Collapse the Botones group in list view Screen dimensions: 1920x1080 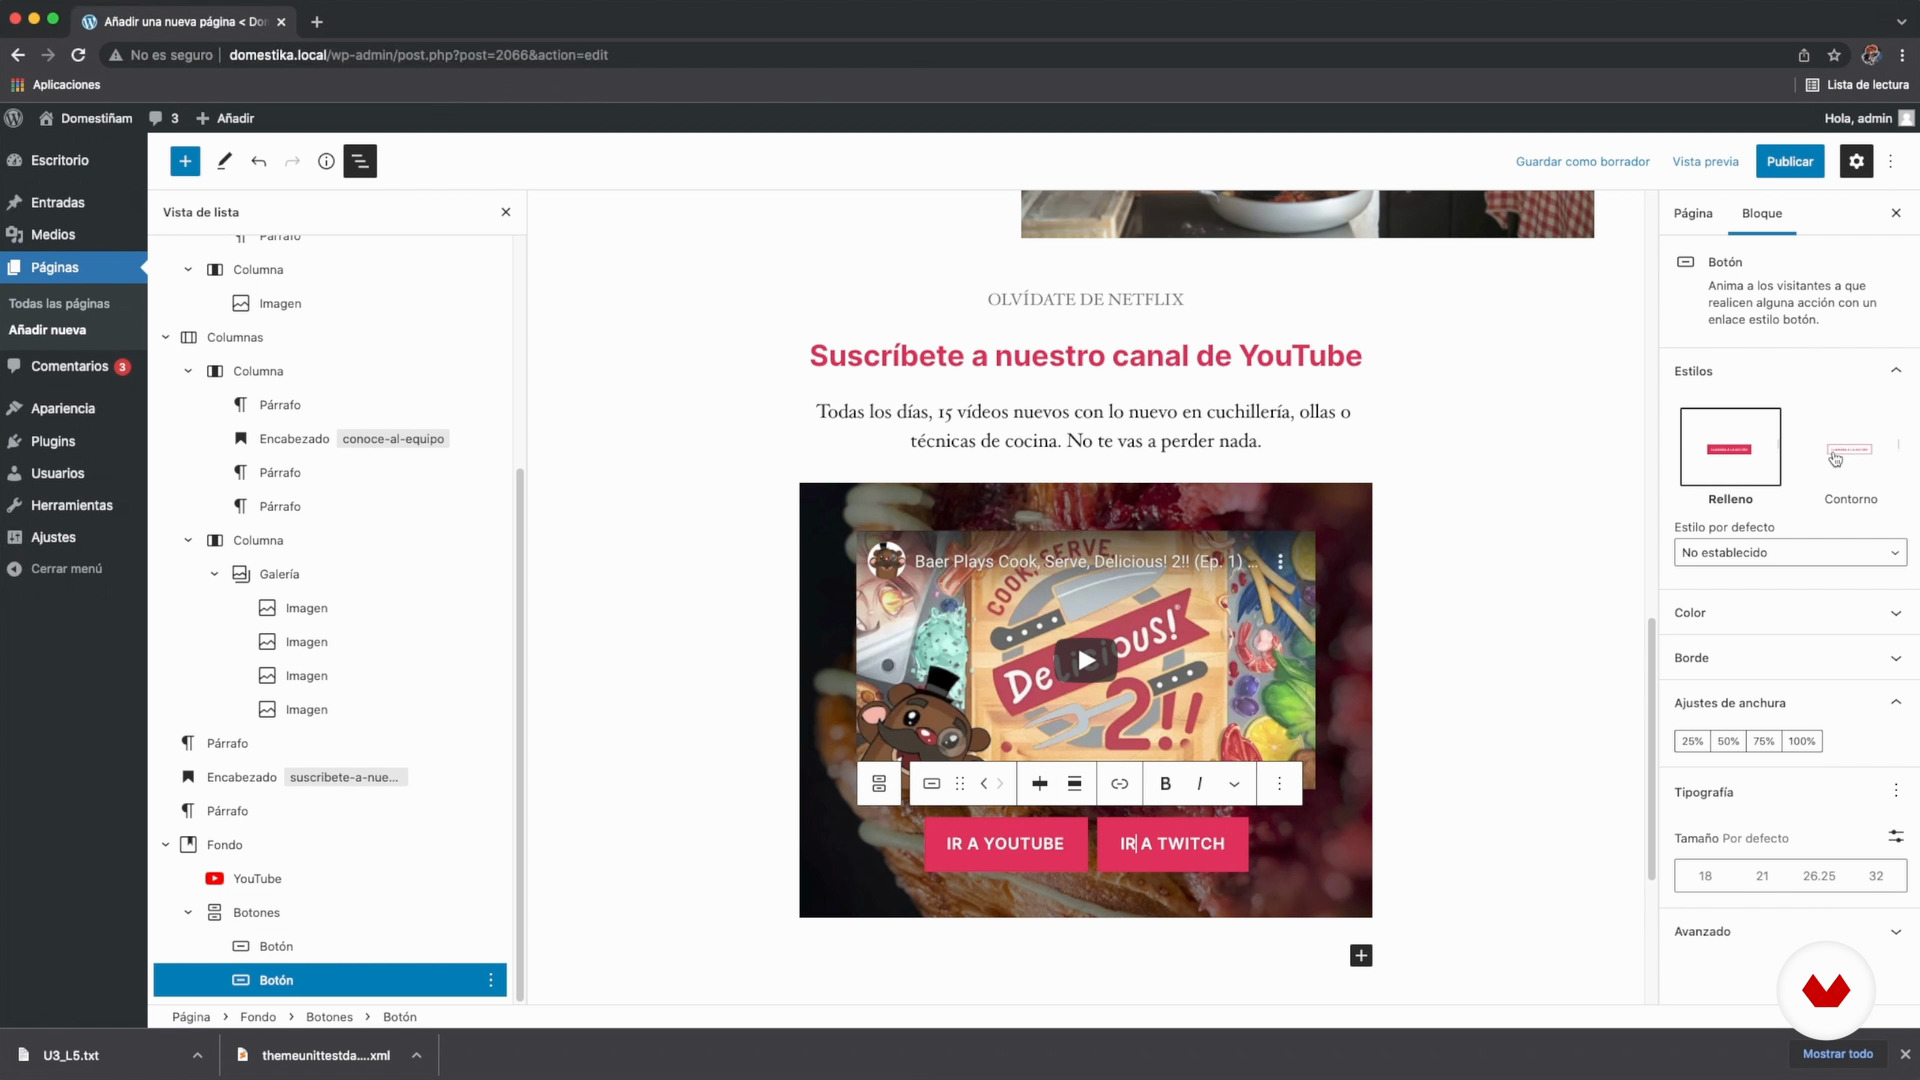coord(188,912)
